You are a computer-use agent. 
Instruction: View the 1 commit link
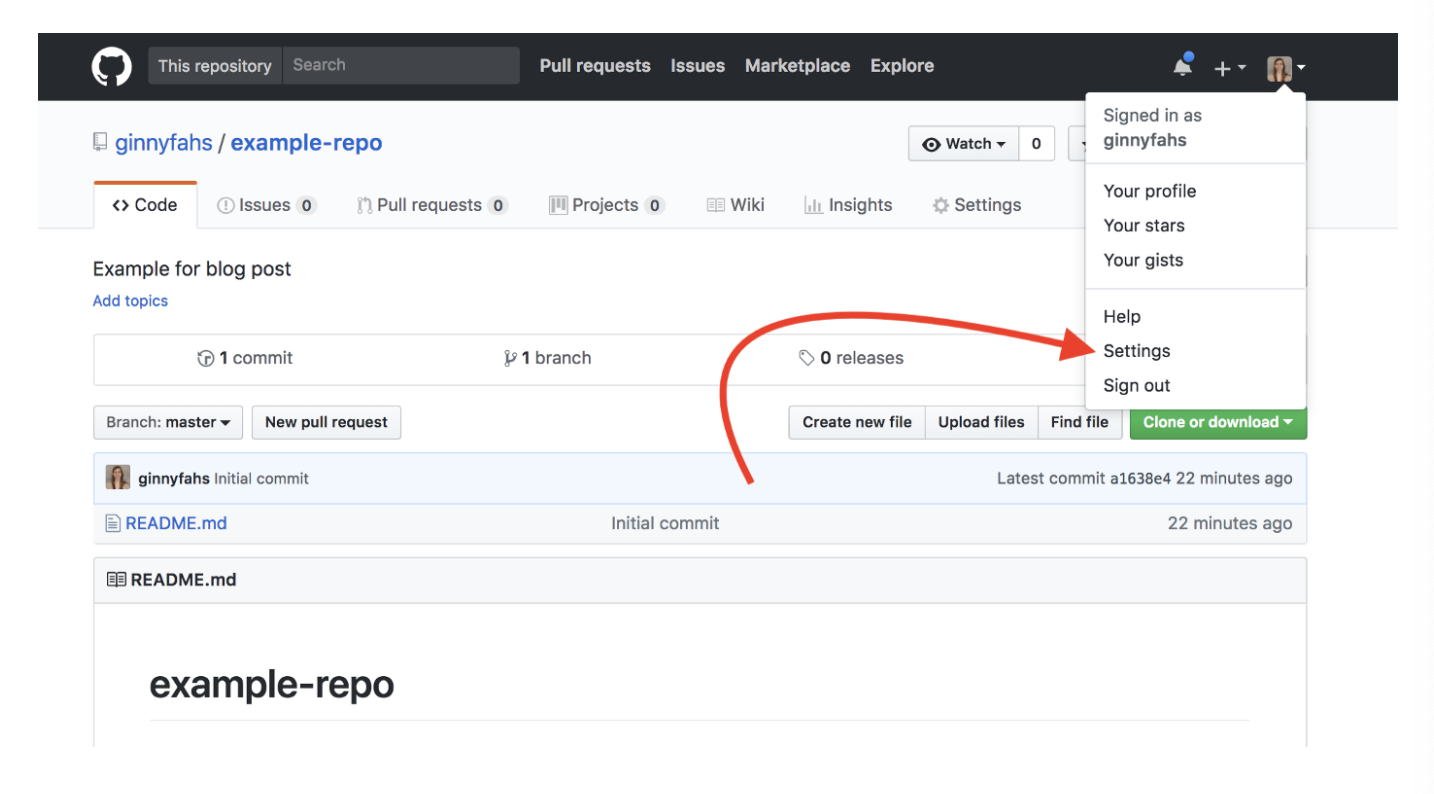245,358
